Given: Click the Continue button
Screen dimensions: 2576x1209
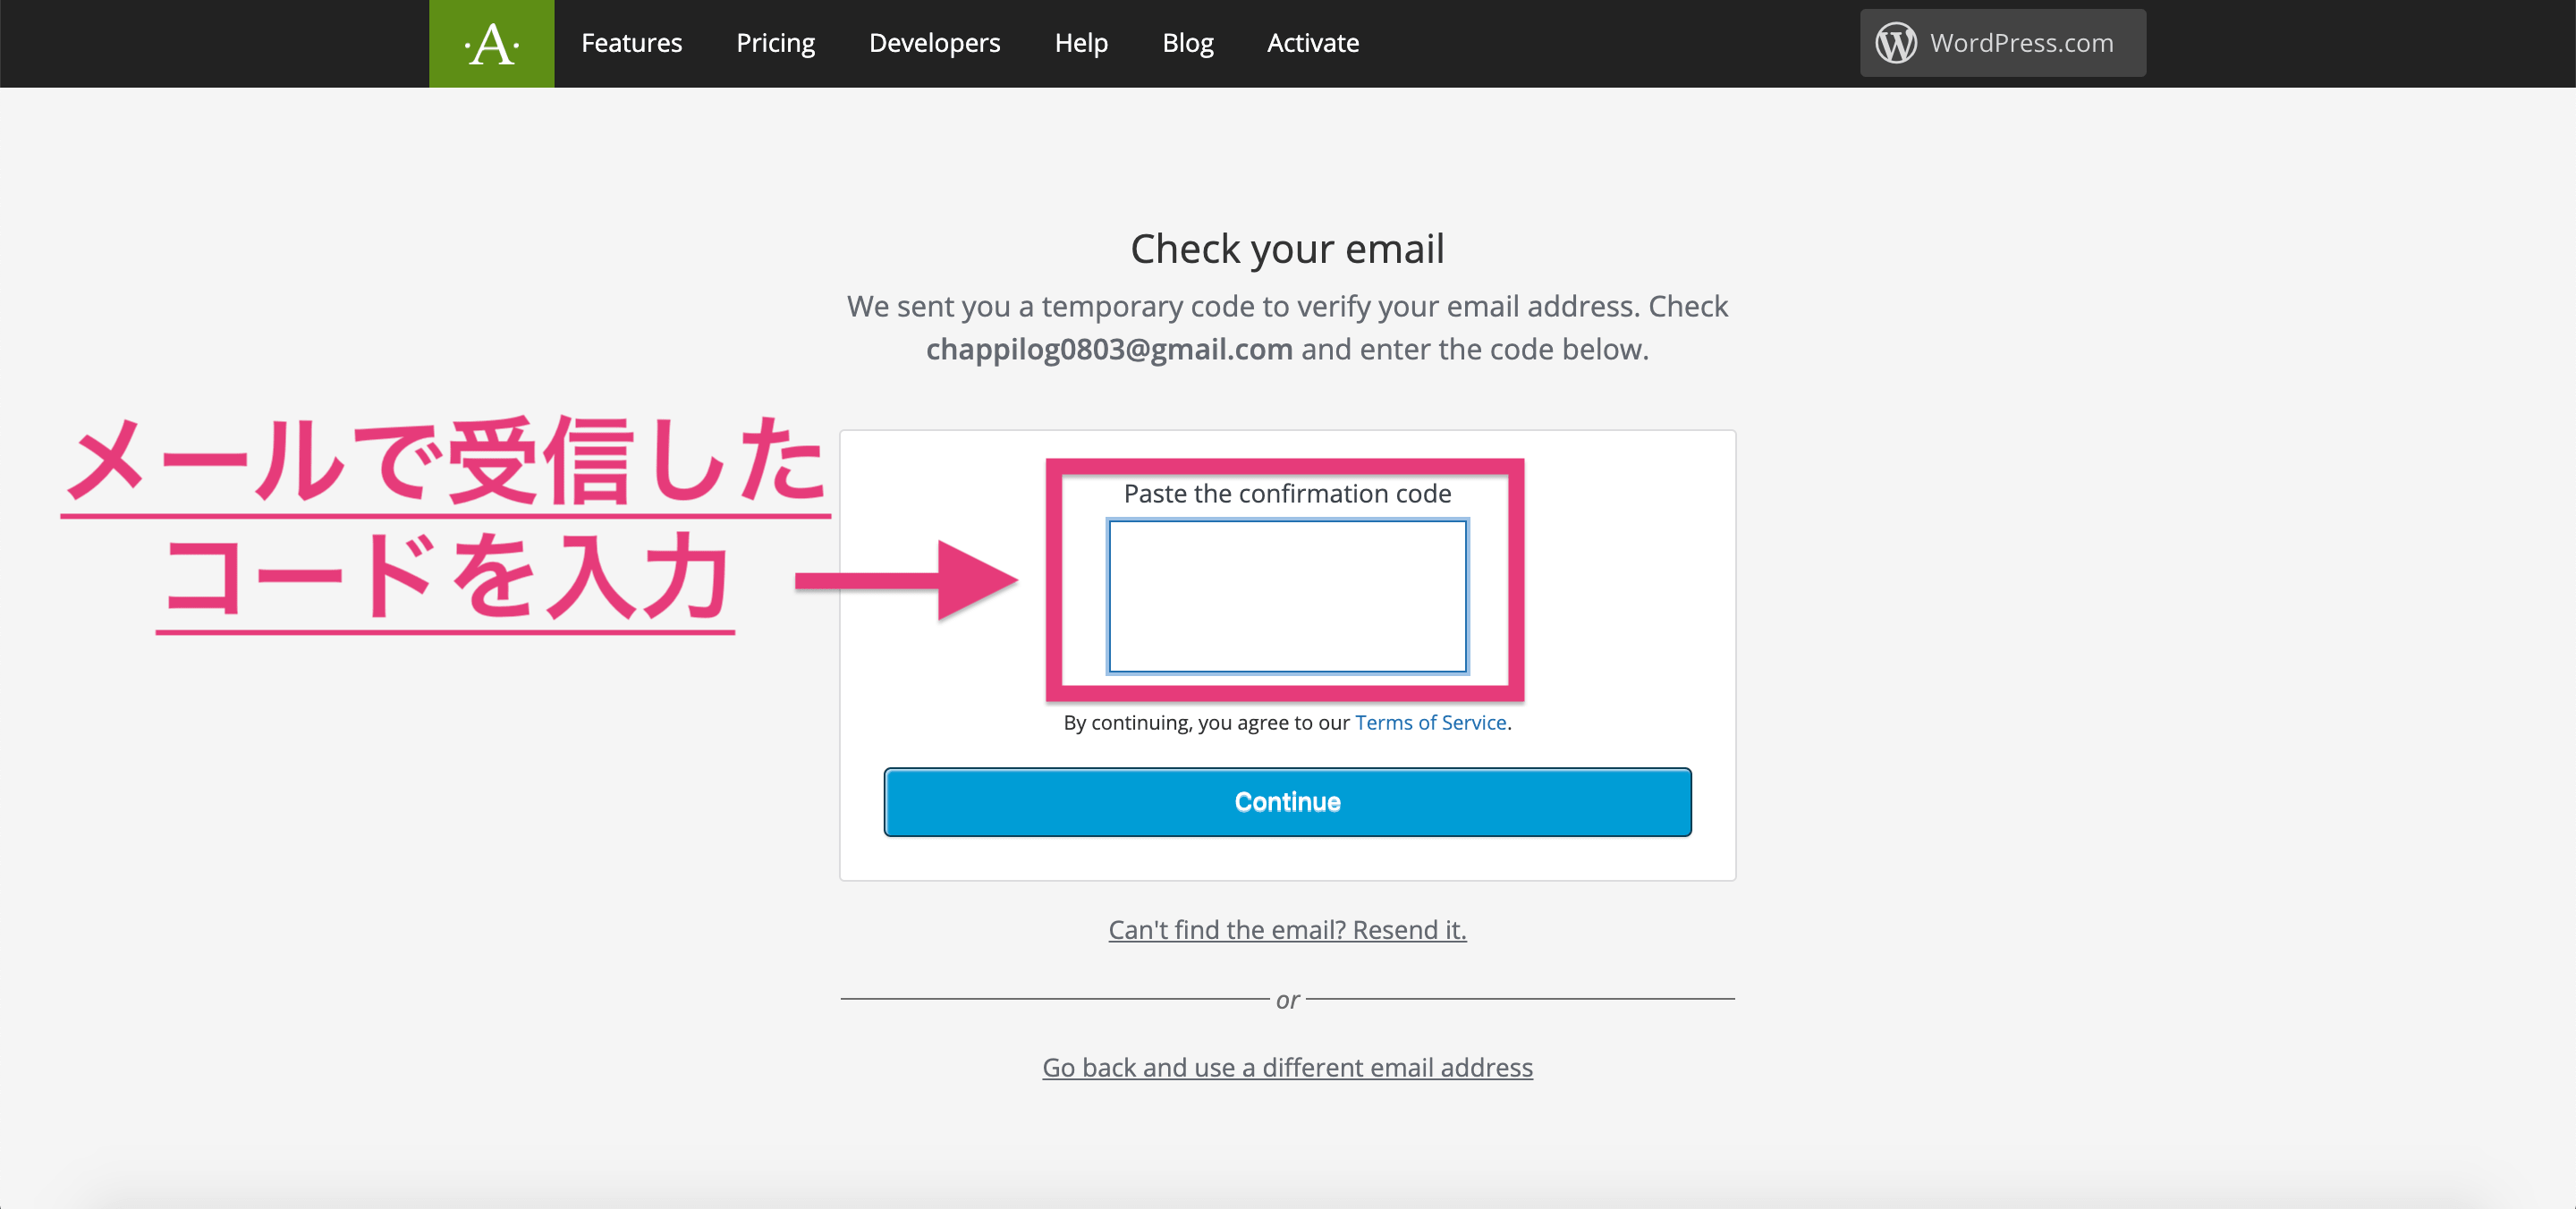Looking at the screenshot, I should point(1288,801).
